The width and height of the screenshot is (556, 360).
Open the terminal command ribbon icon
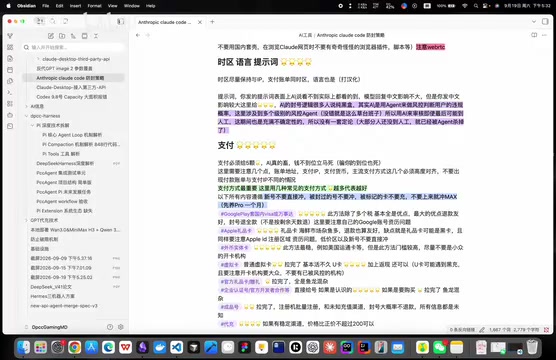(x=10, y=93)
